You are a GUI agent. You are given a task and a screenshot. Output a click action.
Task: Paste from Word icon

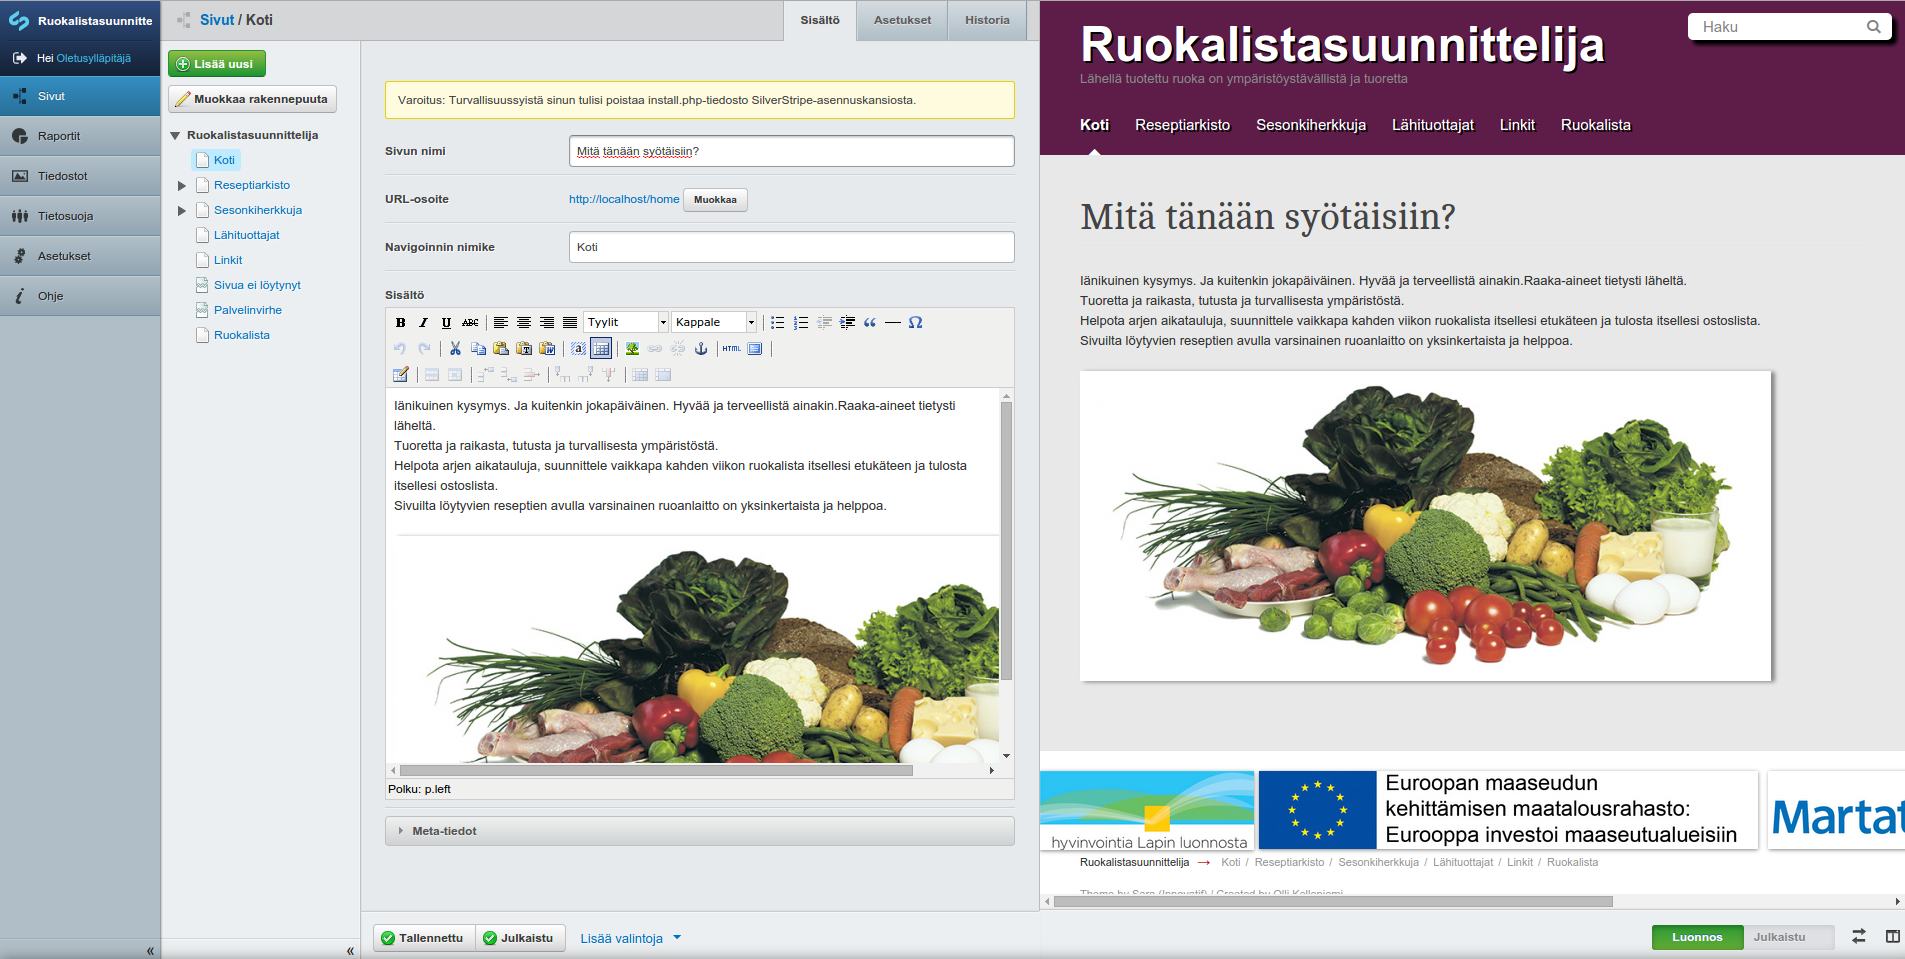pos(547,348)
